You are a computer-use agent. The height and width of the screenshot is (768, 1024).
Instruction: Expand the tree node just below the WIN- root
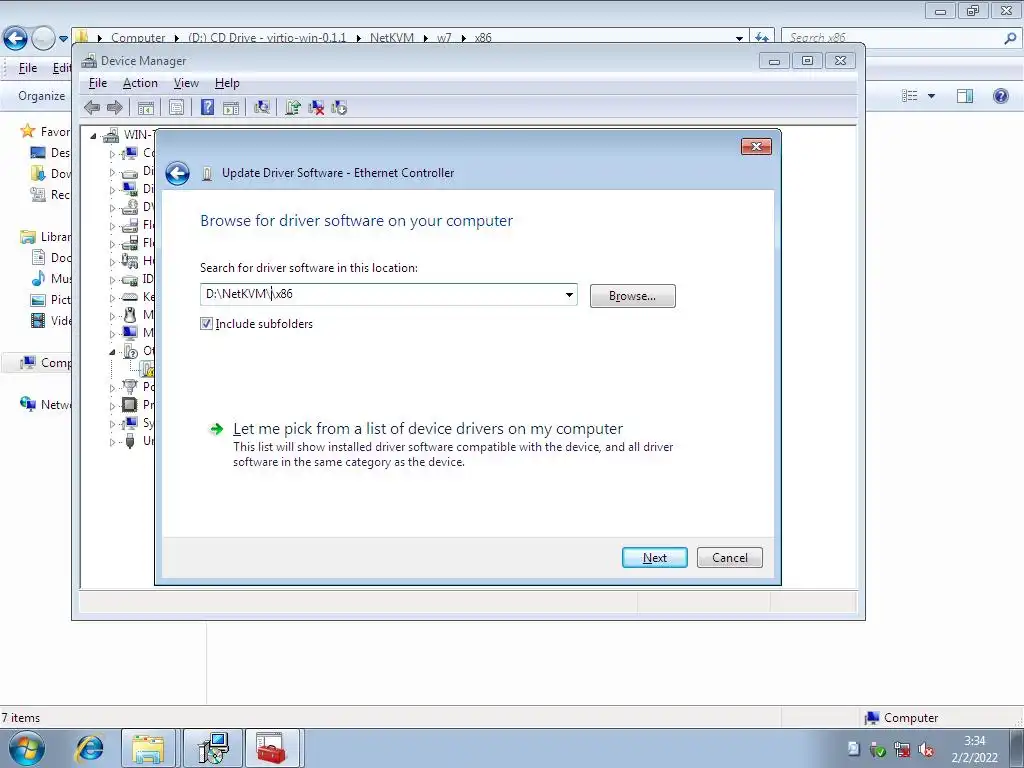[x=112, y=154]
